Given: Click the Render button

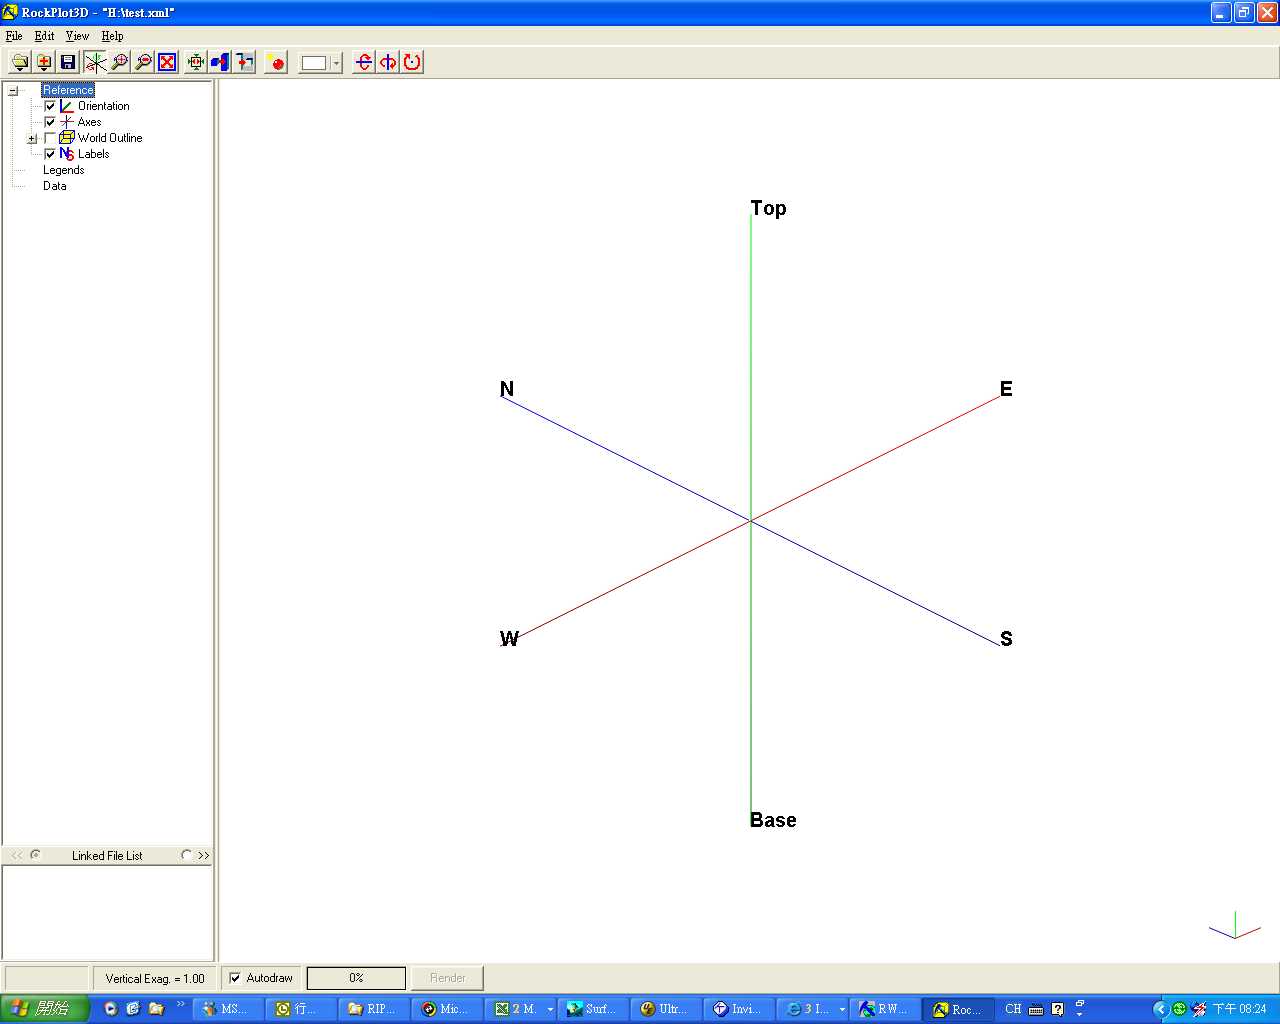Looking at the screenshot, I should (448, 978).
